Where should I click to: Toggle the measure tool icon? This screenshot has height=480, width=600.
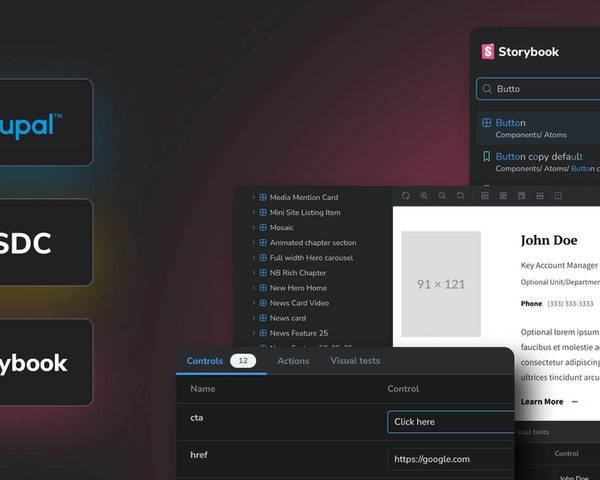tap(540, 196)
